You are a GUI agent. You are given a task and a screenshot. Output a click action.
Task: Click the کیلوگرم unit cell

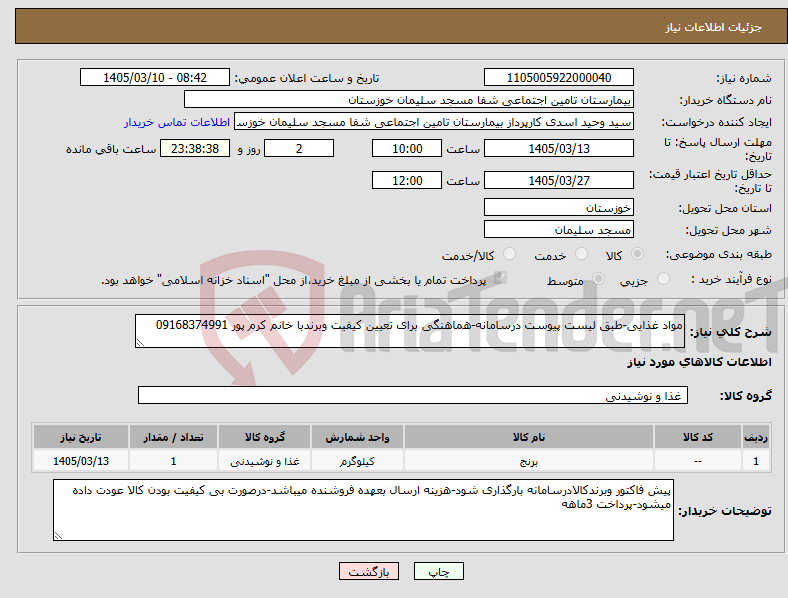click(x=357, y=461)
